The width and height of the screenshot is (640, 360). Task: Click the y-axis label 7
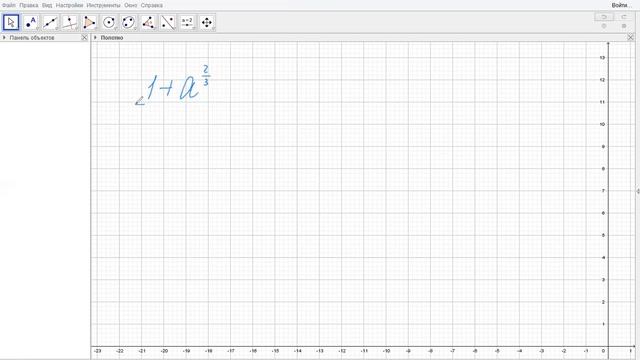pos(603,191)
